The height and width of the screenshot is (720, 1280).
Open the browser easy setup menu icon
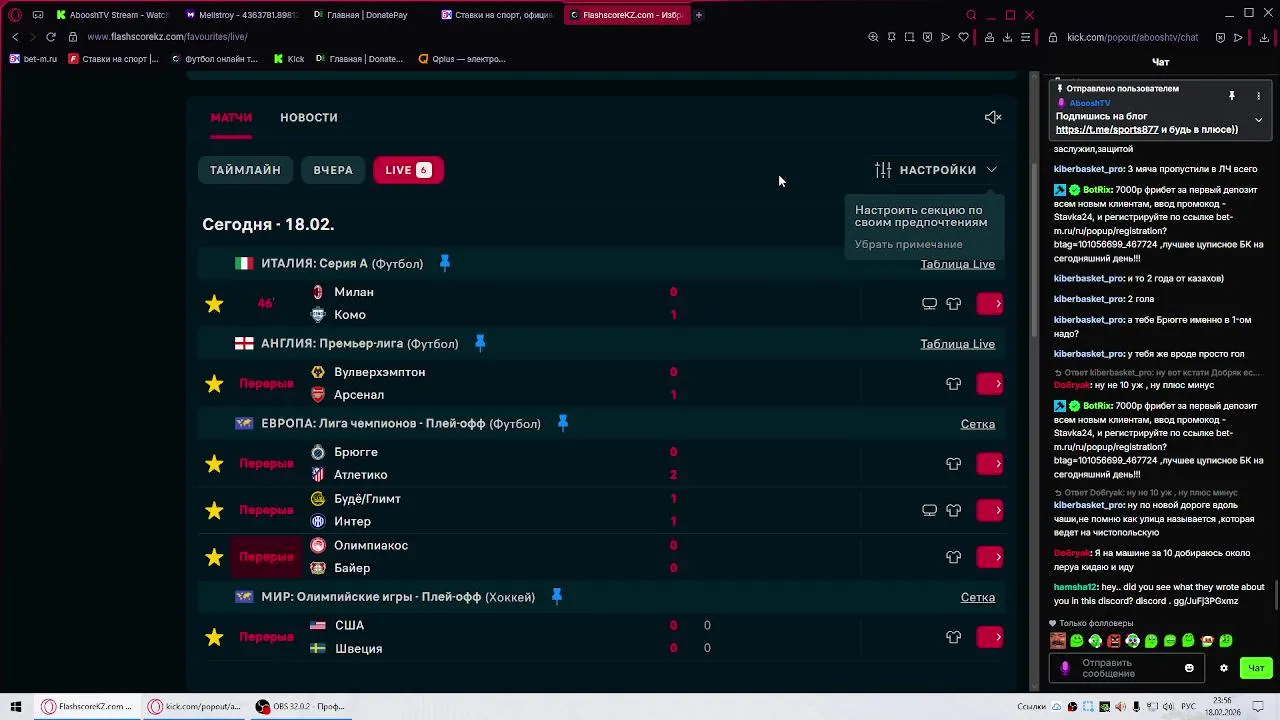(1025, 37)
